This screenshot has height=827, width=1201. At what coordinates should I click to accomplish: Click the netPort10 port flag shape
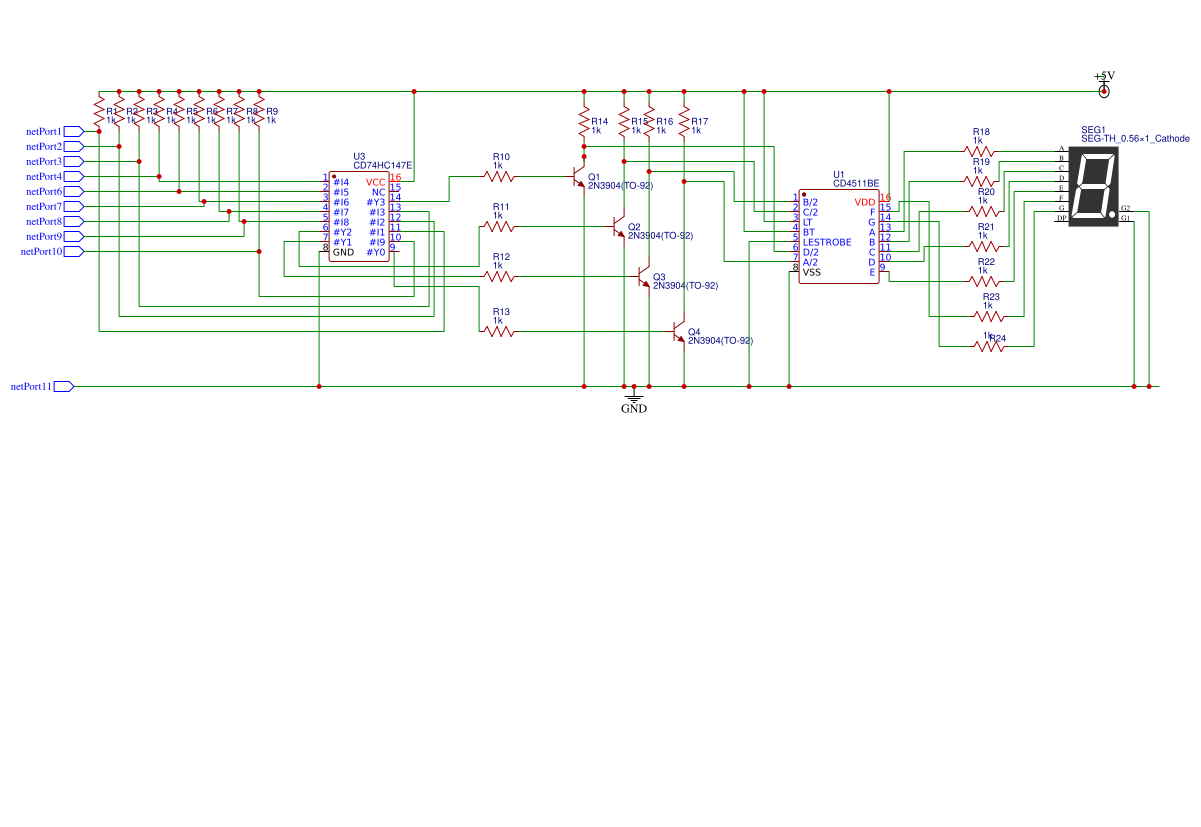click(73, 251)
